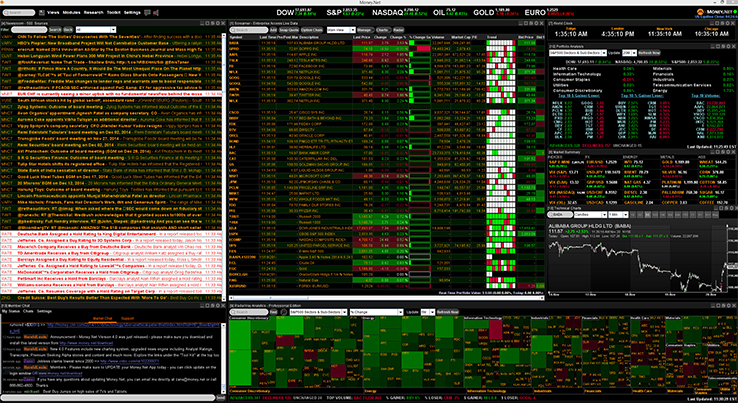Click the S icon in Technical Charts header
This screenshot has width=738, height=403.
tap(726, 208)
